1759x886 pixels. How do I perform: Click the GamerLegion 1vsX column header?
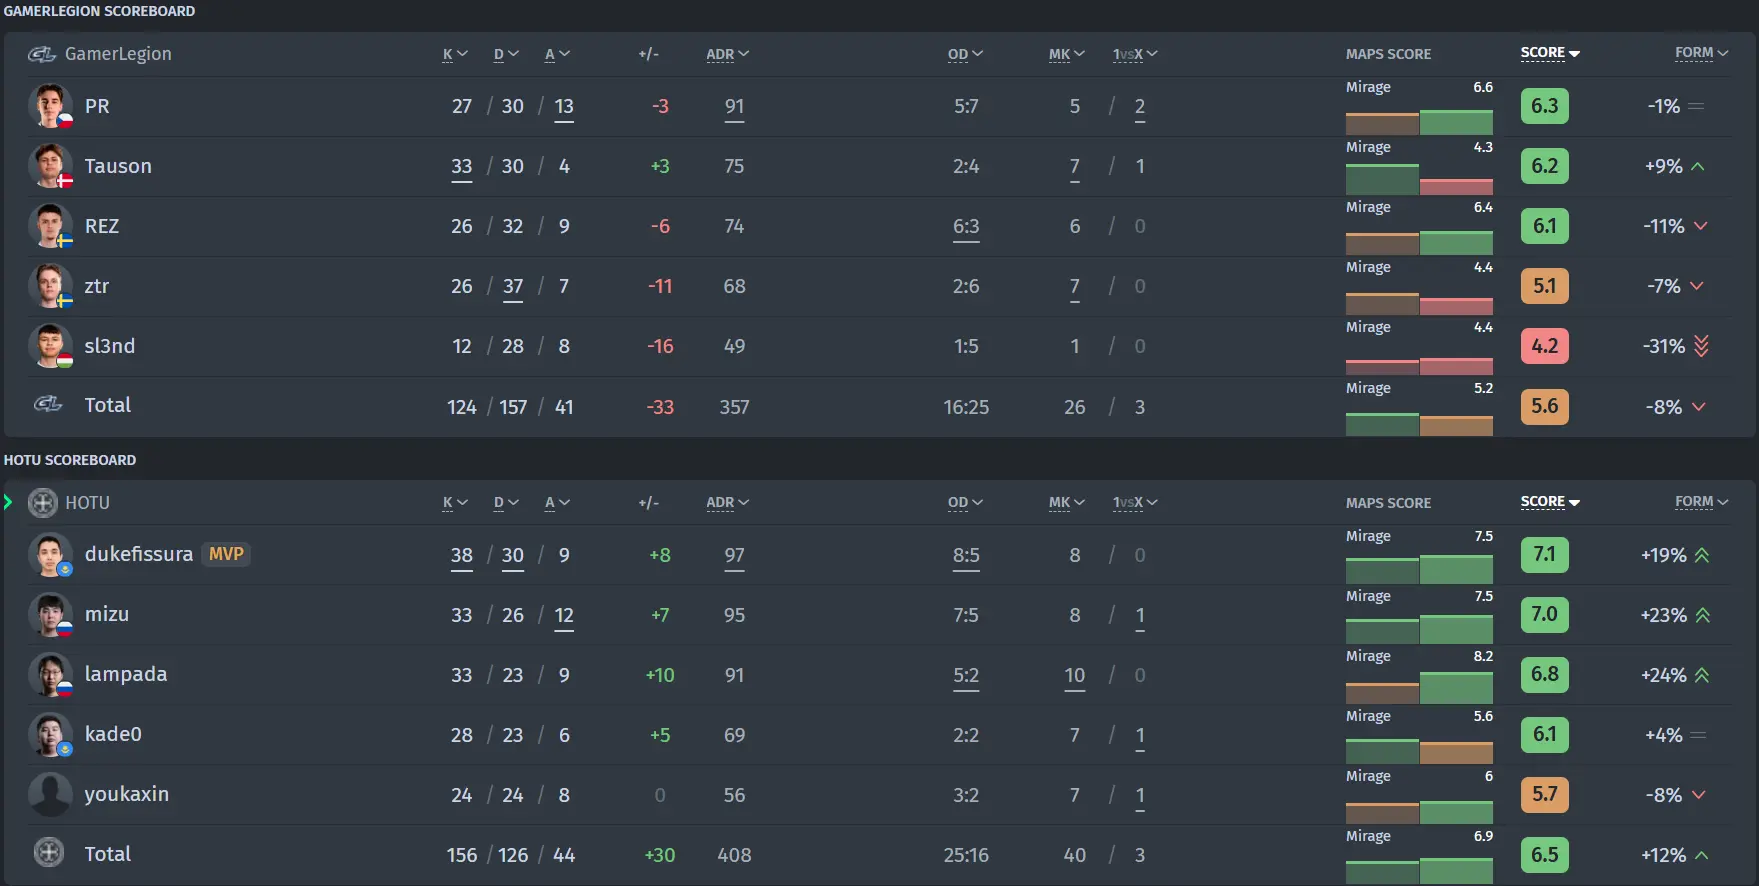[x=1134, y=54]
